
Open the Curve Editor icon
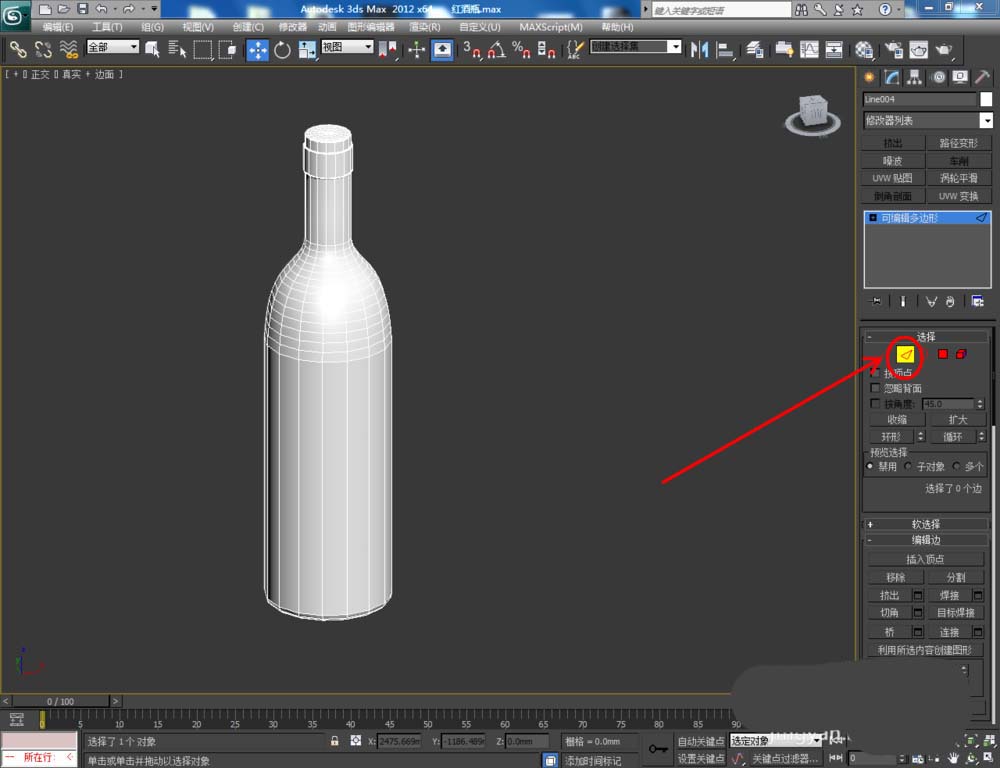(x=809, y=49)
